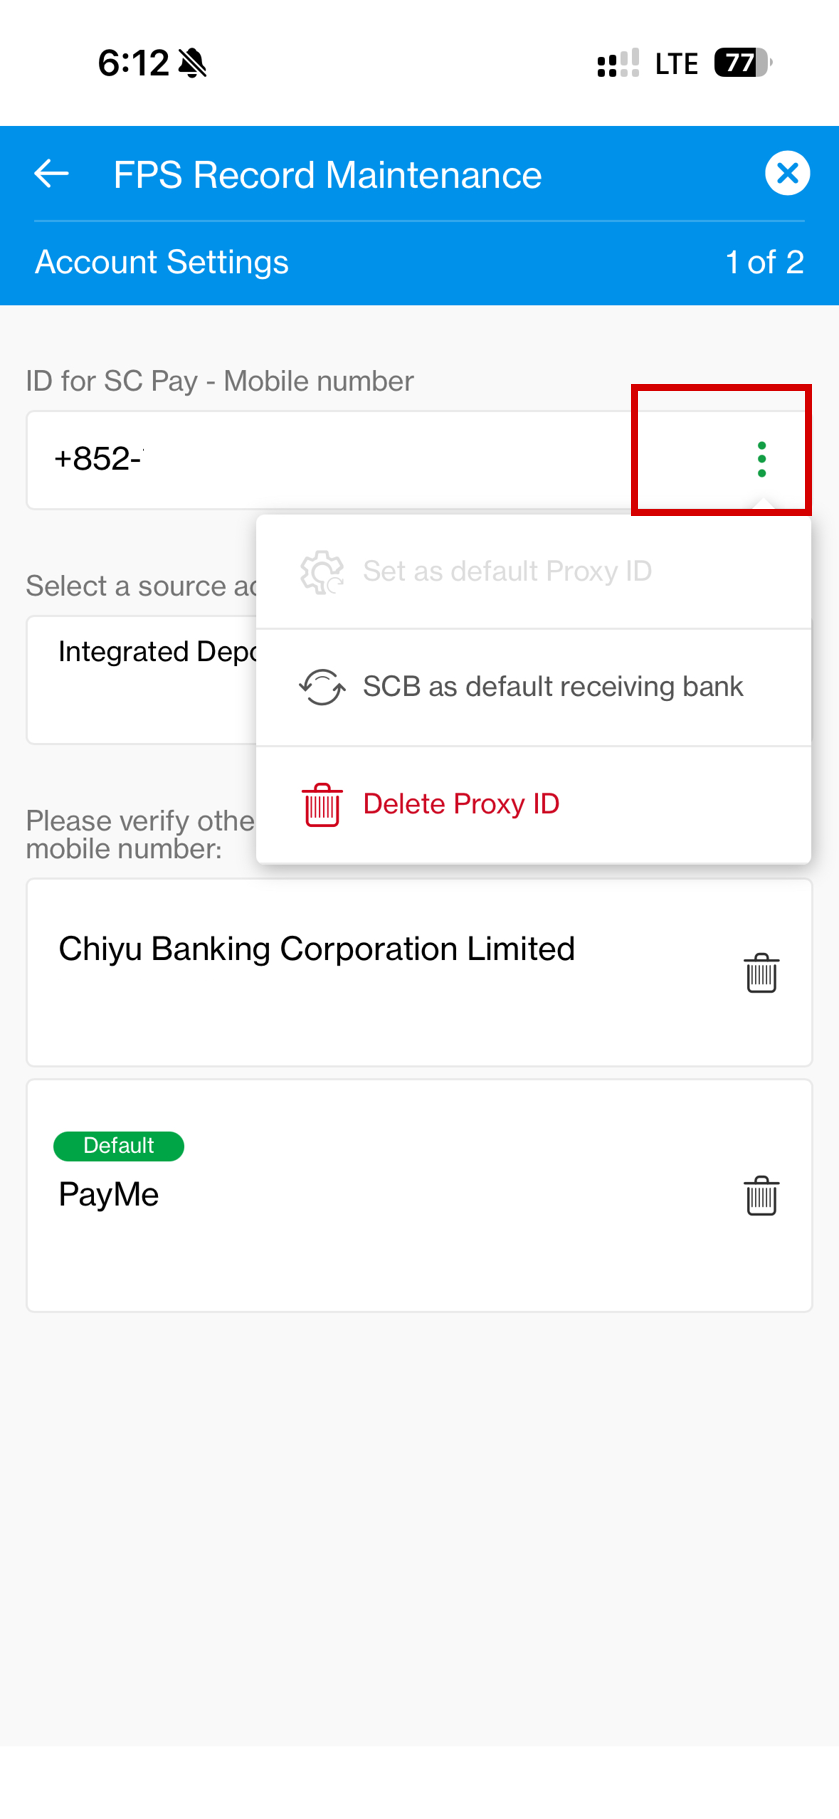The width and height of the screenshot is (839, 1819).
Task: Tap the green Default badge
Action: [118, 1146]
